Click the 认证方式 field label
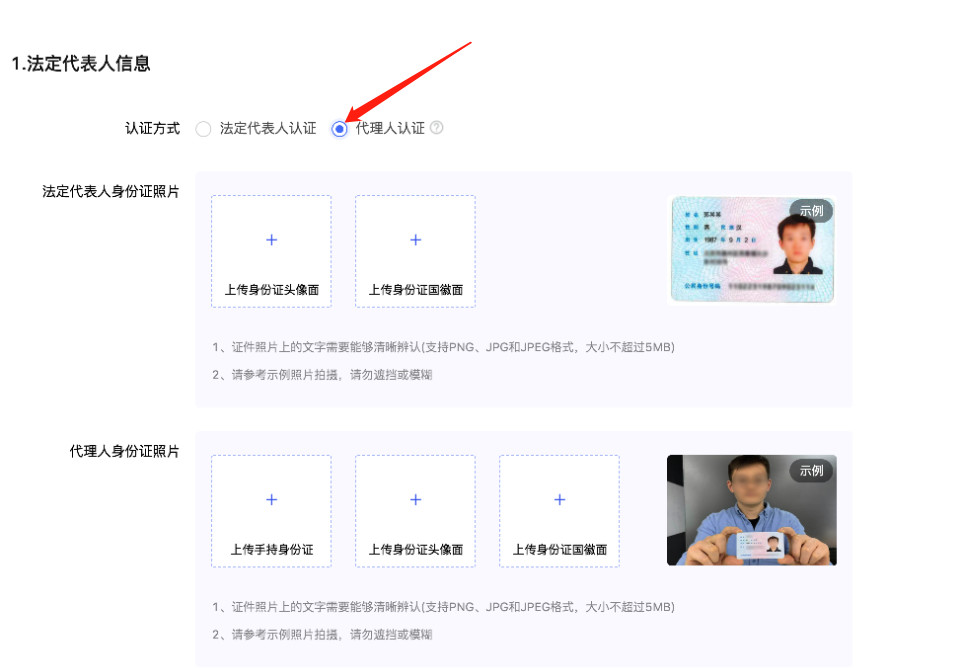This screenshot has height=670, width=978. pos(152,128)
